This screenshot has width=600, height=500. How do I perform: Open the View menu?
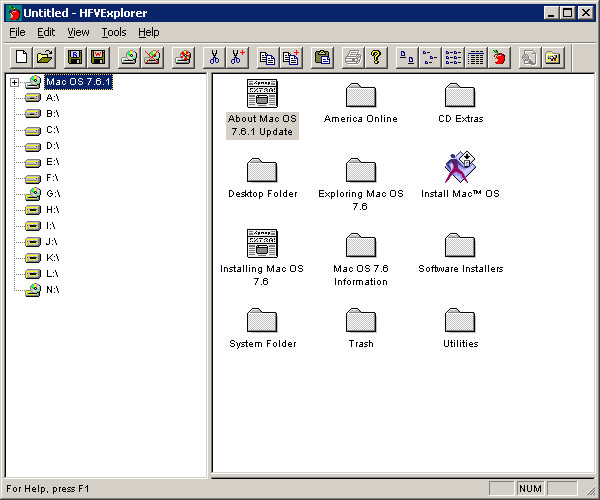click(78, 32)
